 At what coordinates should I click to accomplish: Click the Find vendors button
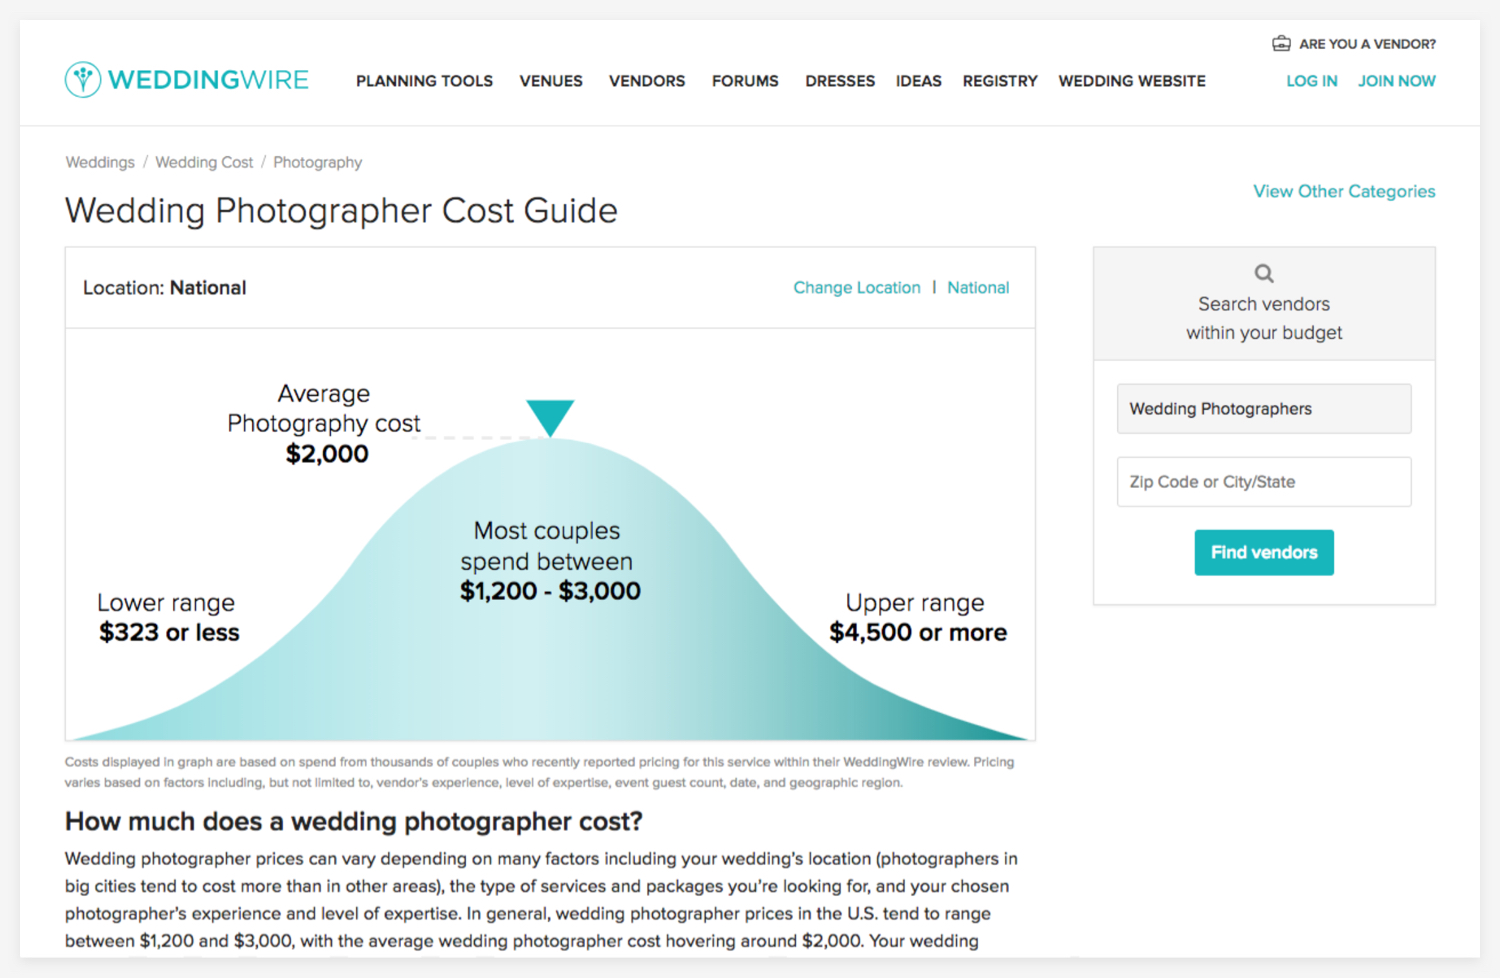tap(1264, 552)
